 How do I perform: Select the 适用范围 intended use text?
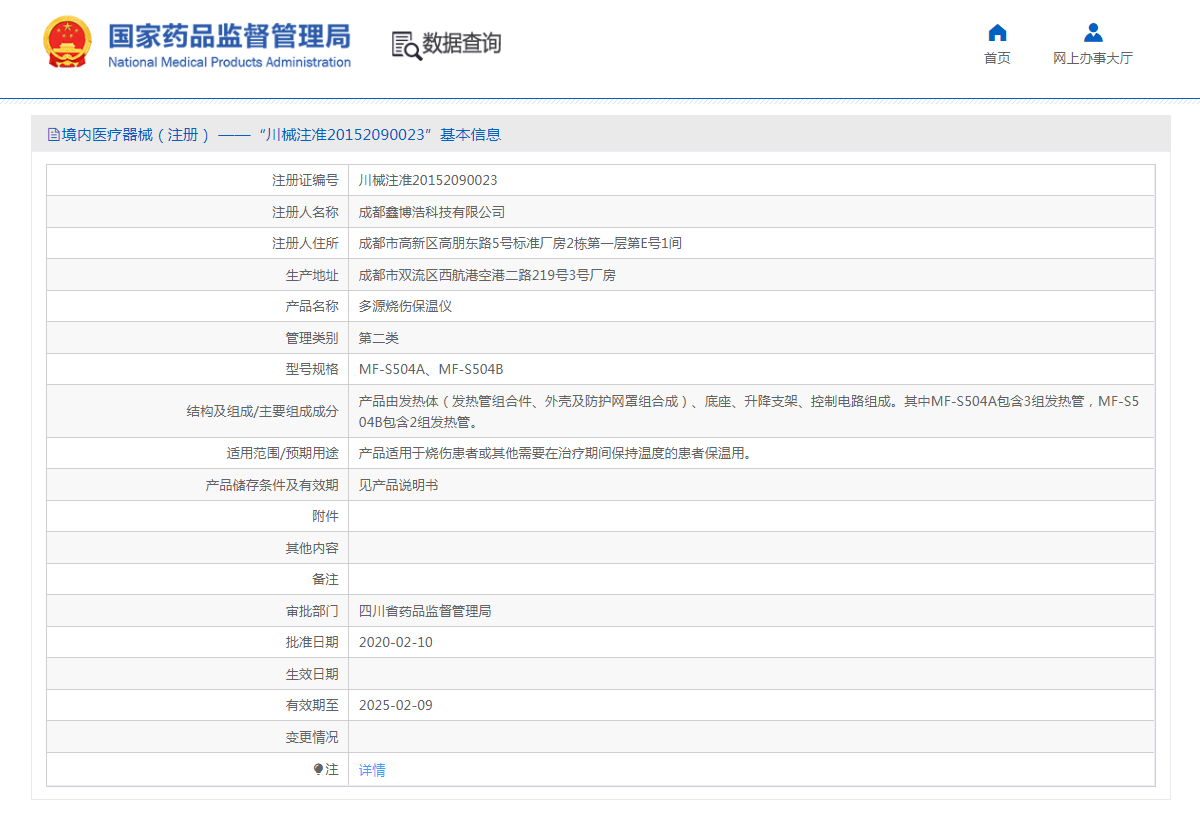(555, 453)
